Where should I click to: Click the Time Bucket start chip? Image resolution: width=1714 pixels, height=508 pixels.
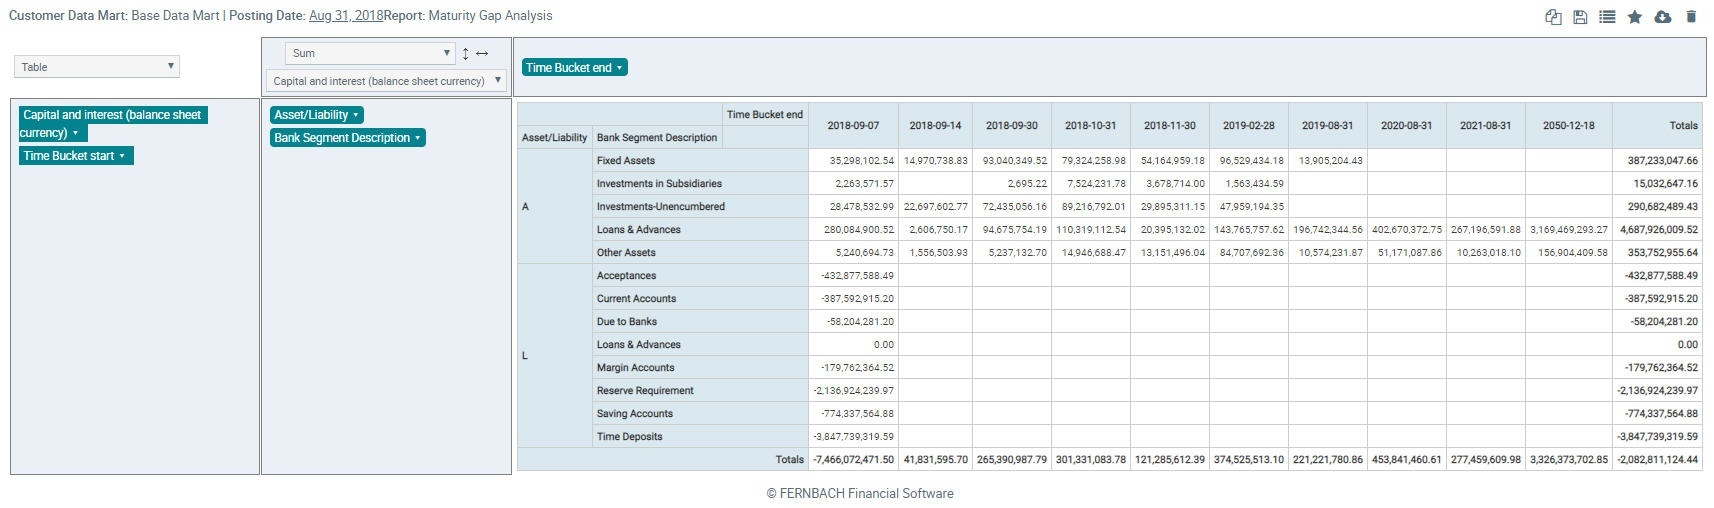click(x=75, y=156)
